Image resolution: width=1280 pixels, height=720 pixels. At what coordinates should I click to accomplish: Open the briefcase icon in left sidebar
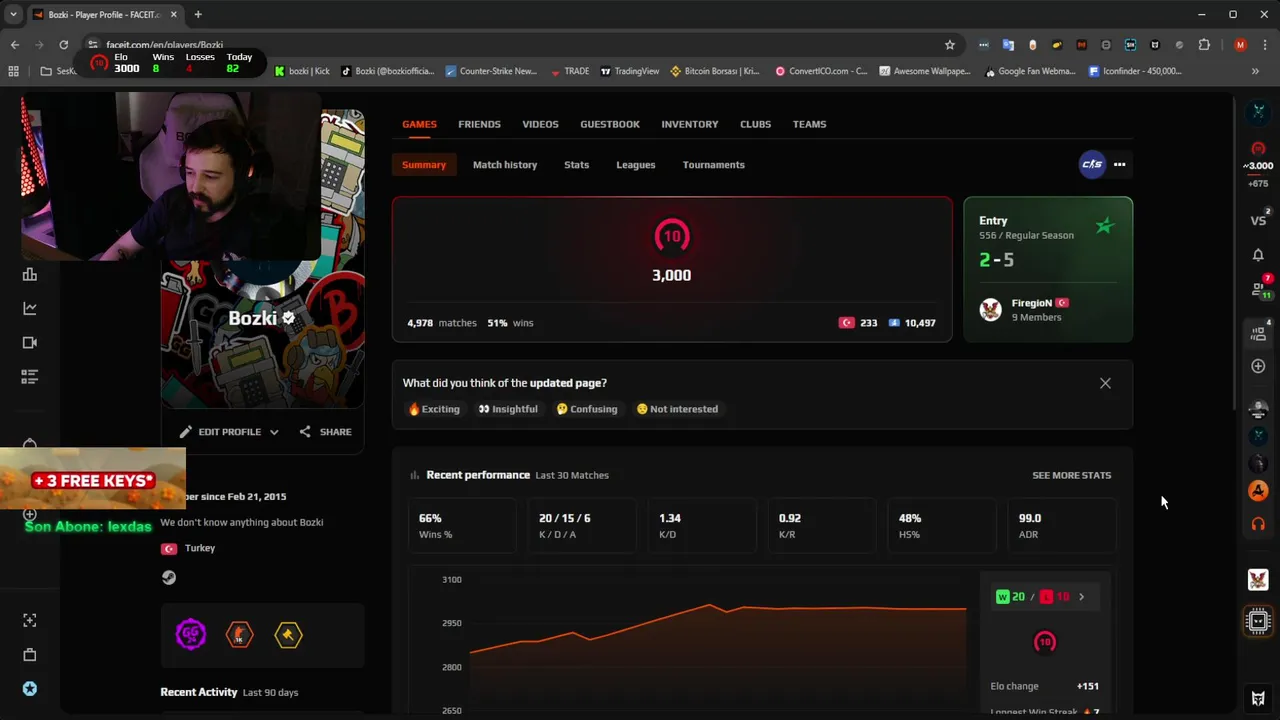(x=30, y=655)
